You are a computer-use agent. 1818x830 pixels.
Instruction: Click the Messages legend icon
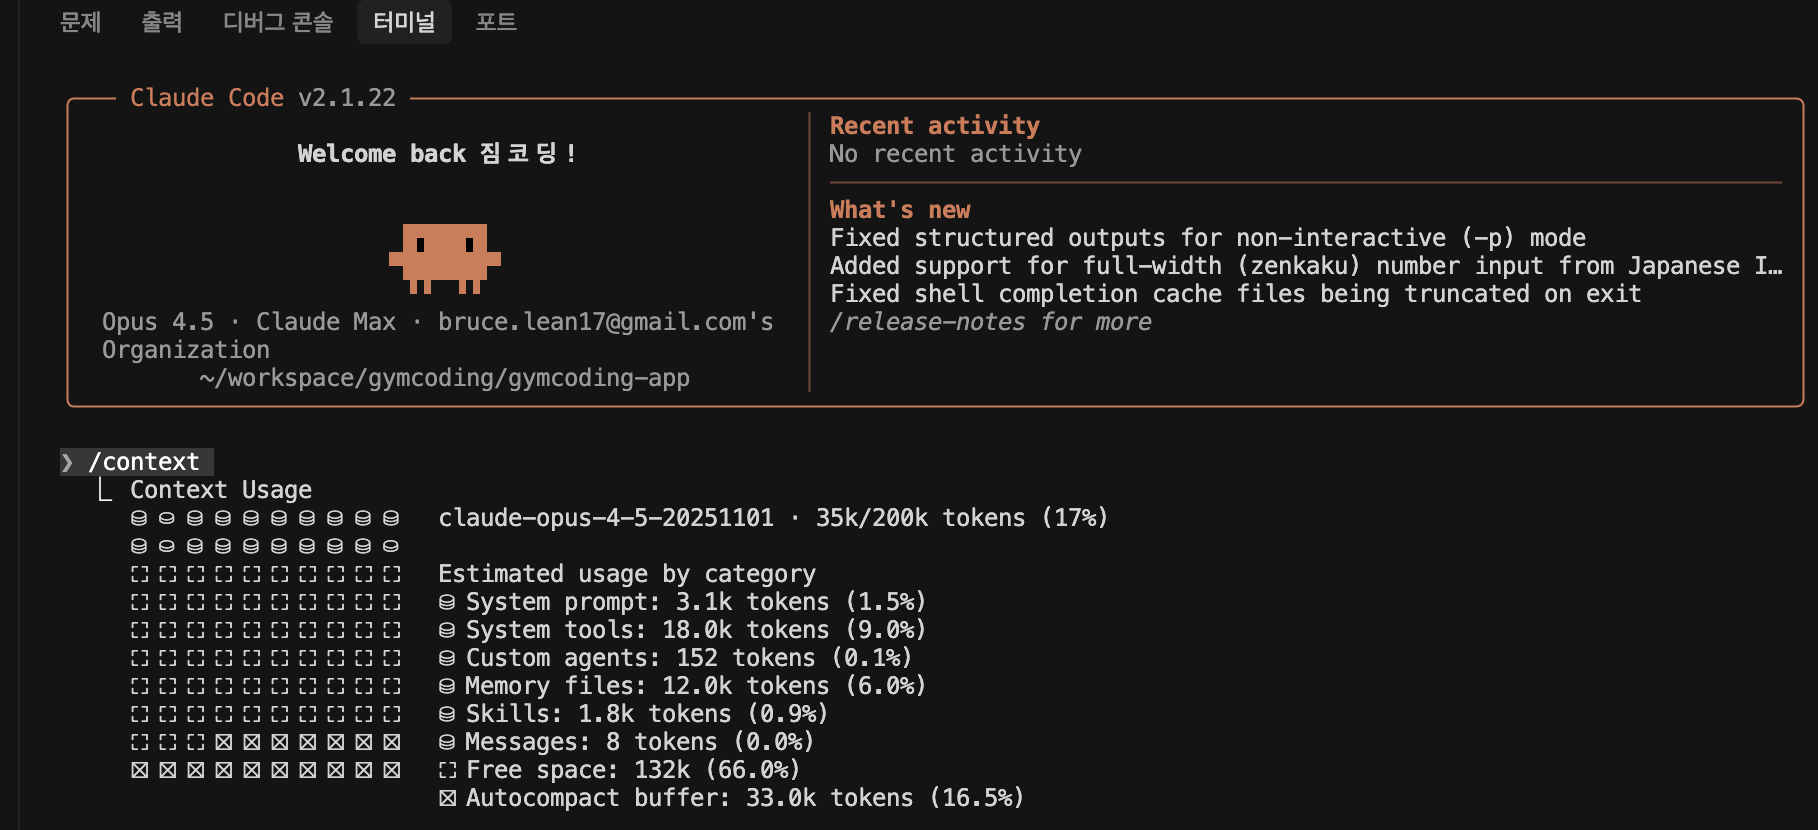(447, 742)
